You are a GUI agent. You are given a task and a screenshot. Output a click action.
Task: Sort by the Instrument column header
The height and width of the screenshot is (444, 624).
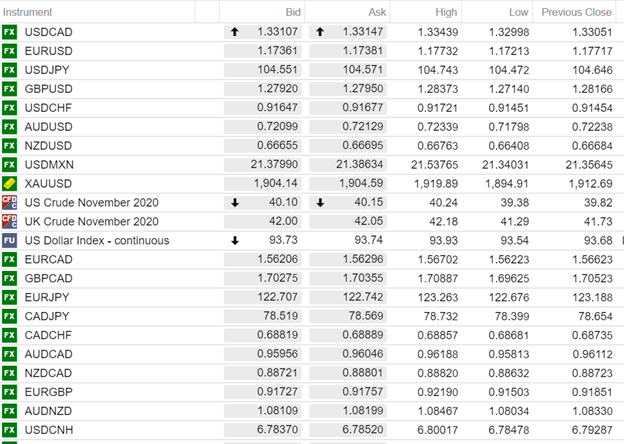point(29,12)
